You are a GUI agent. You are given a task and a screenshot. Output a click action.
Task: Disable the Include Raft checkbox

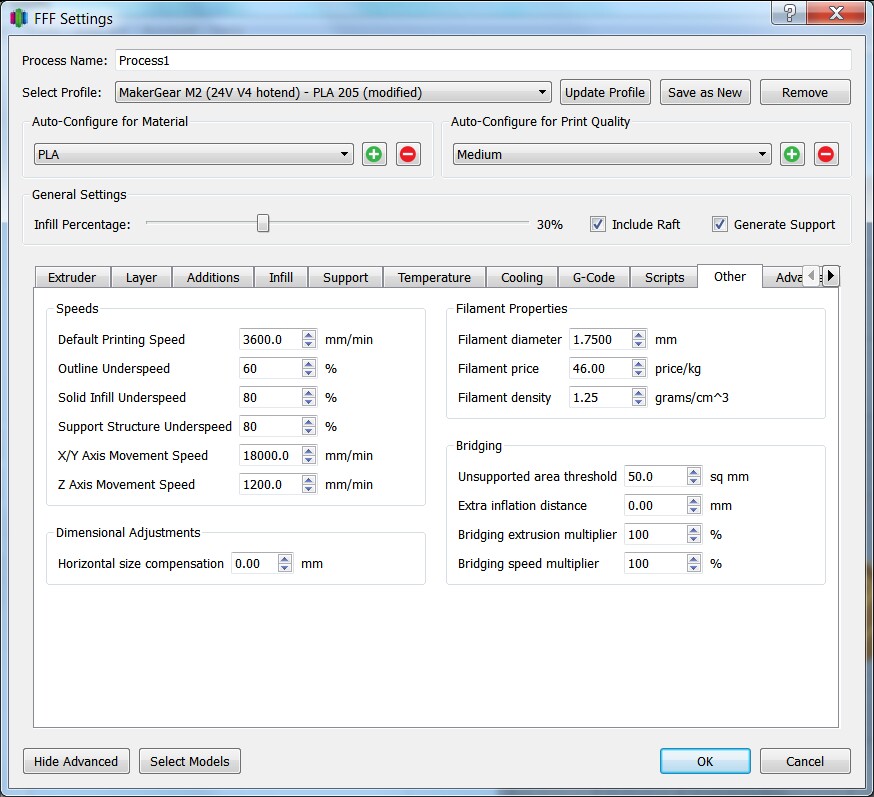pos(598,224)
